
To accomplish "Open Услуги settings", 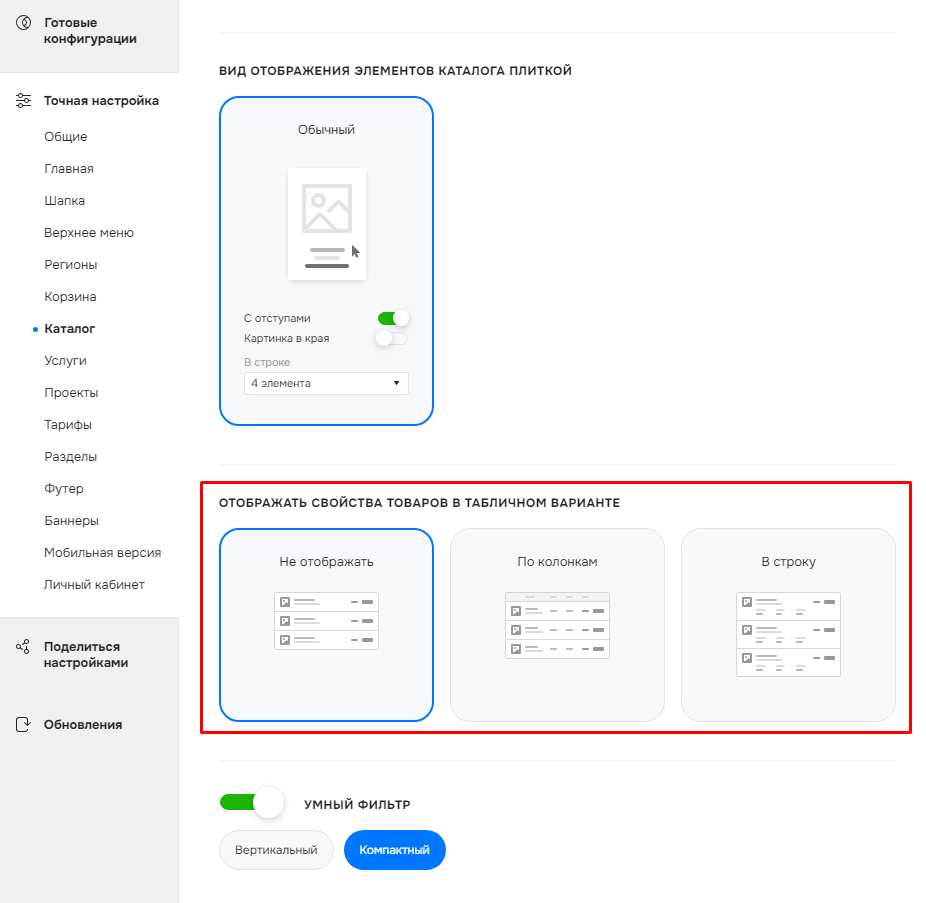I will click(x=66, y=361).
